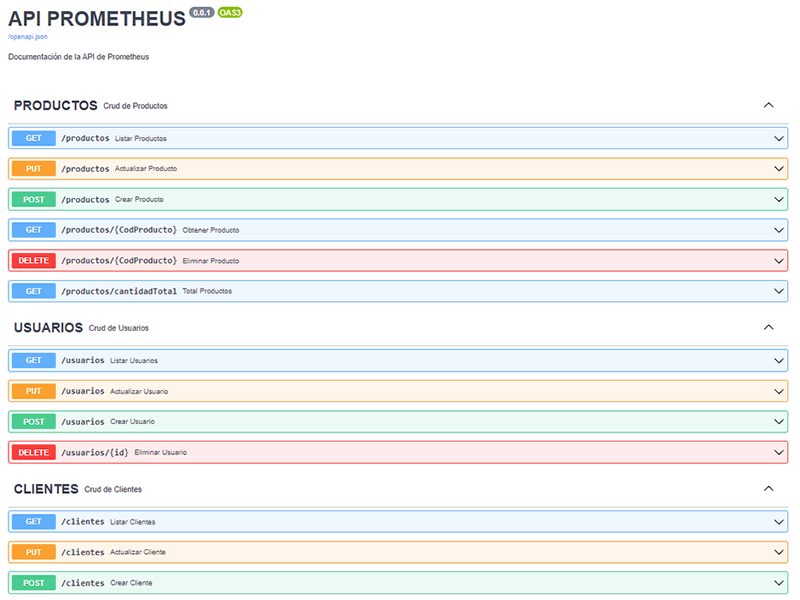Open the POST /usuarios Crear Usuario endpoint
Screen dimensions: 800x600
(82, 421)
